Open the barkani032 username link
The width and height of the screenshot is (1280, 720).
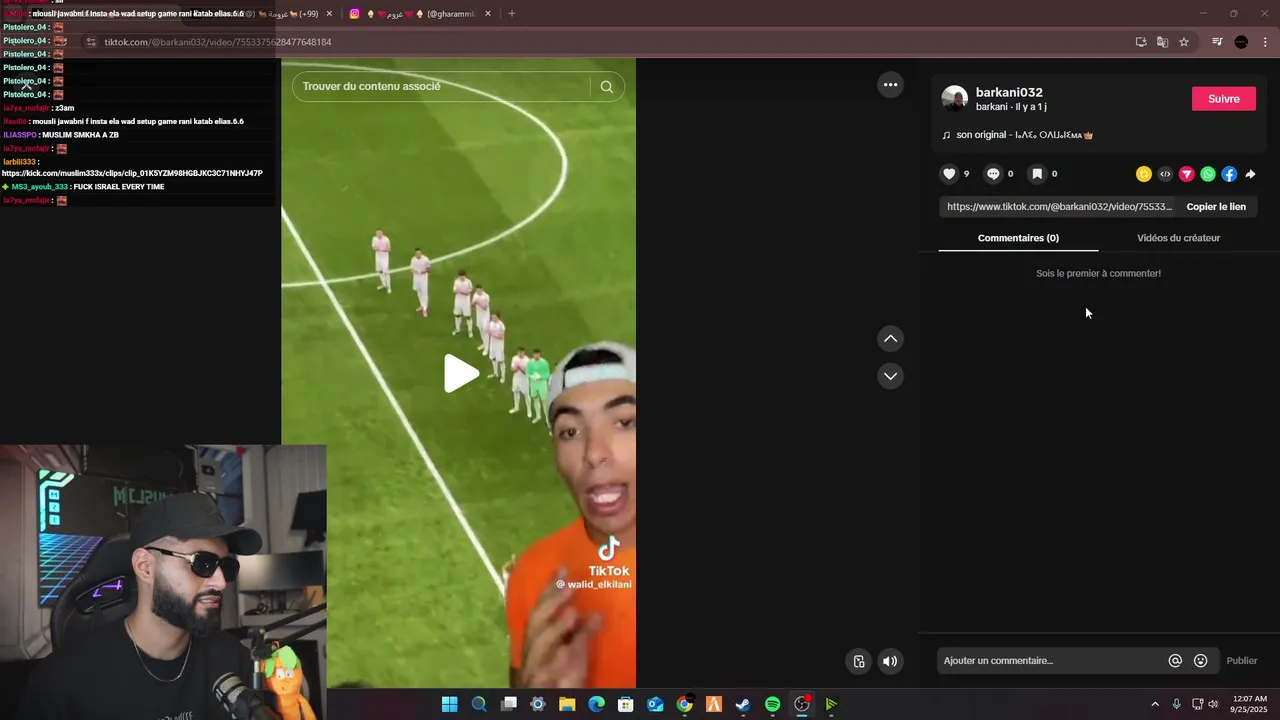pyautogui.click(x=1009, y=92)
